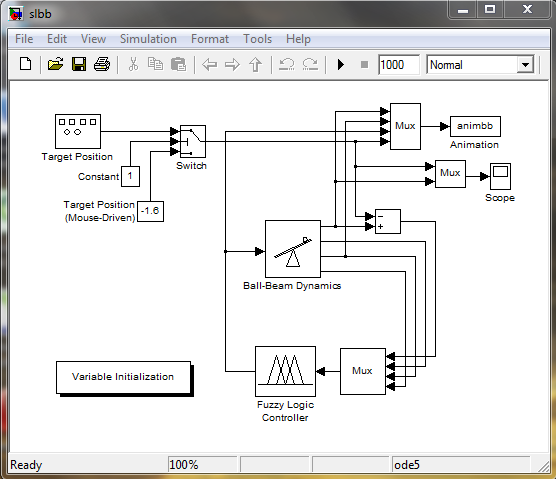Image resolution: width=556 pixels, height=479 pixels.
Task: Click the Scope block label
Action: (500, 198)
